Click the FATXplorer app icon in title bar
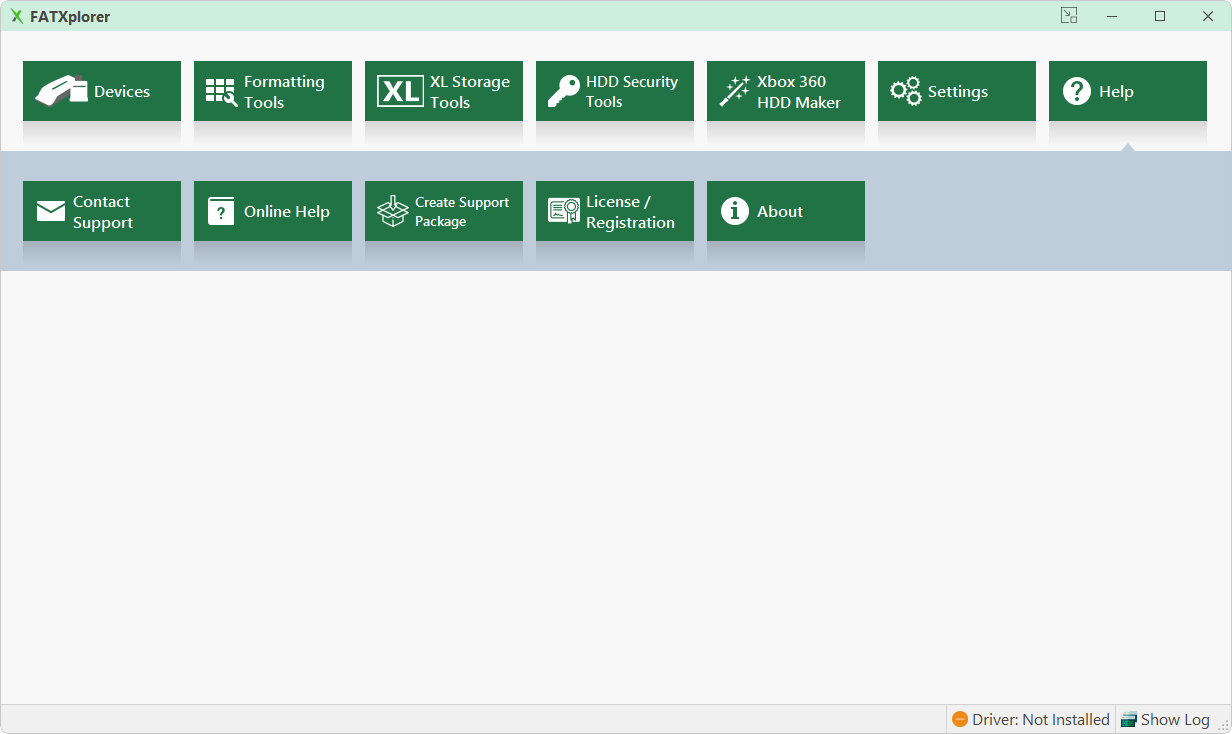The height and width of the screenshot is (734, 1232). (17, 16)
